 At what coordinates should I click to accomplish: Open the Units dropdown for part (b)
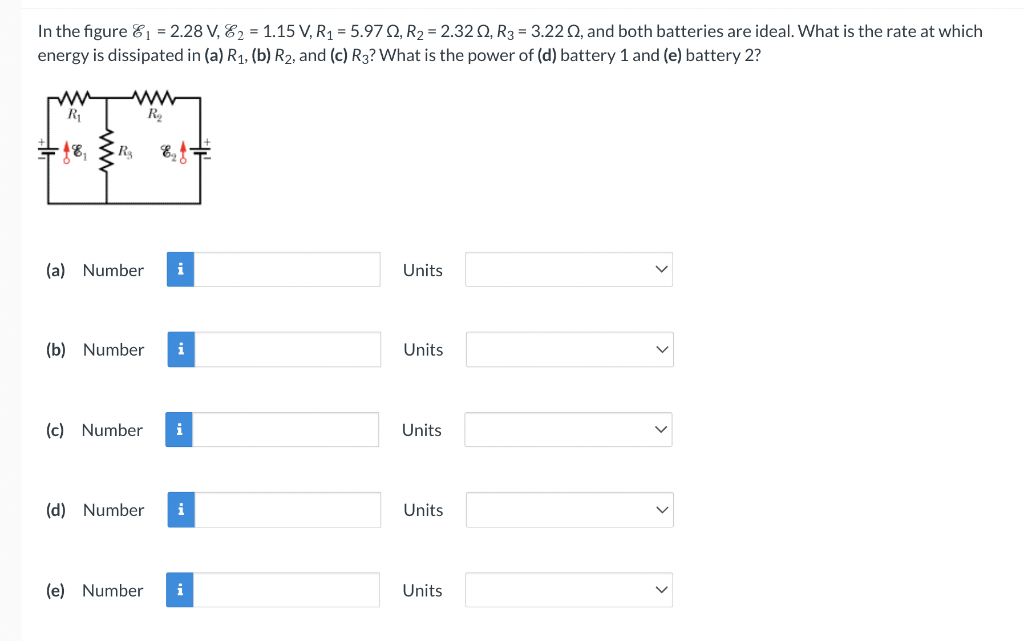coord(569,349)
